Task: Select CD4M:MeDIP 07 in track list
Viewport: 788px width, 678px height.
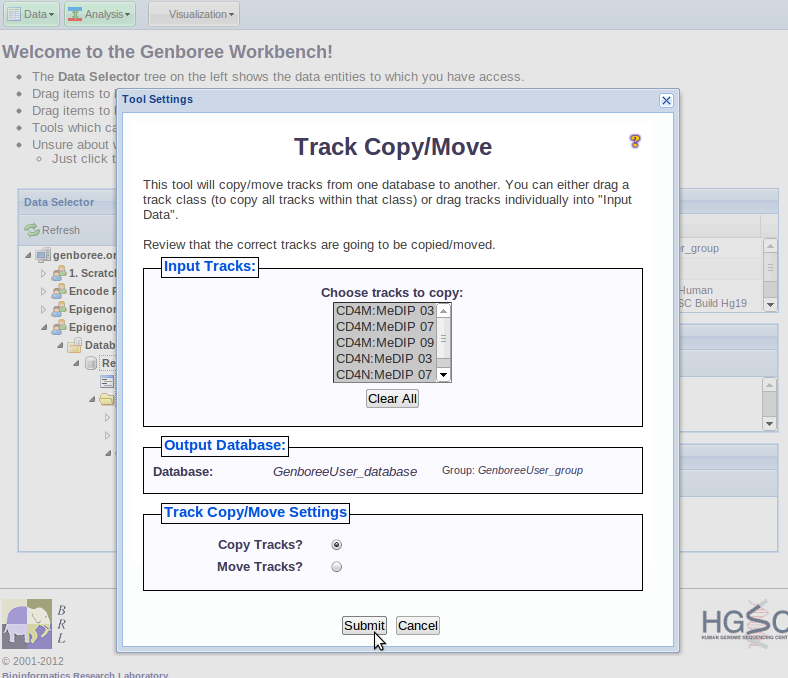Action: (384, 326)
